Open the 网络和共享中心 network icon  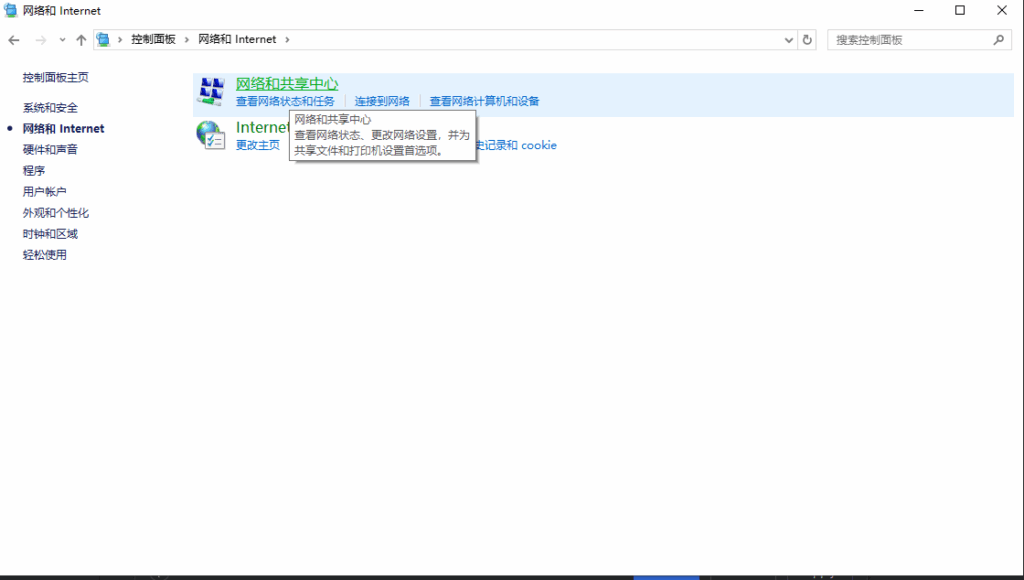click(x=211, y=92)
